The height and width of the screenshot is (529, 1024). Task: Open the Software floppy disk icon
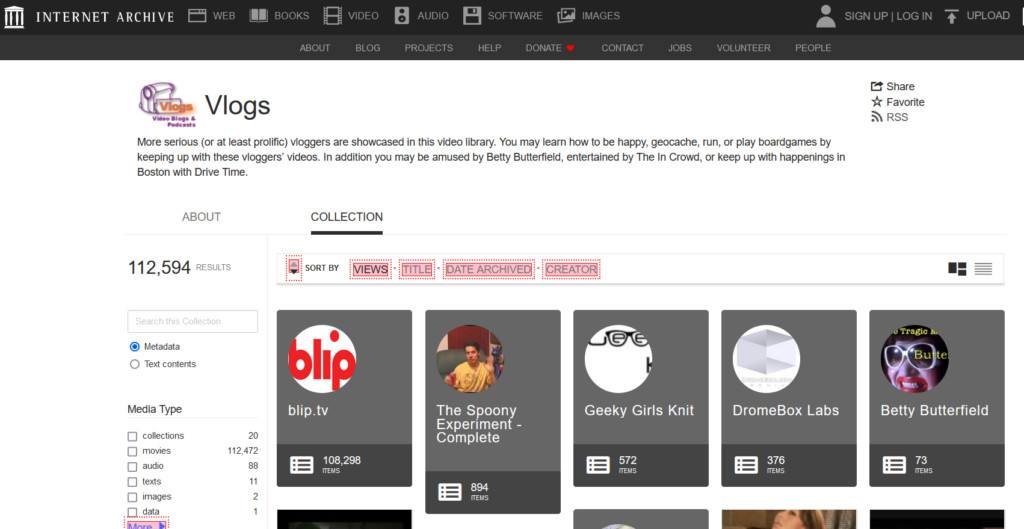click(x=472, y=16)
